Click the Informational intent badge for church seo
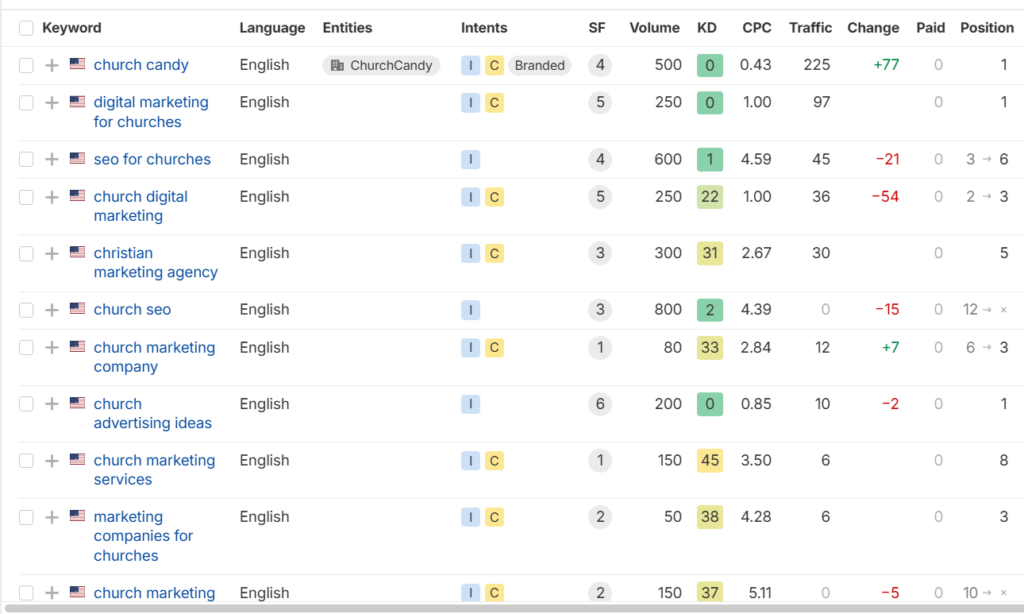The image size is (1024, 614). coord(471,310)
